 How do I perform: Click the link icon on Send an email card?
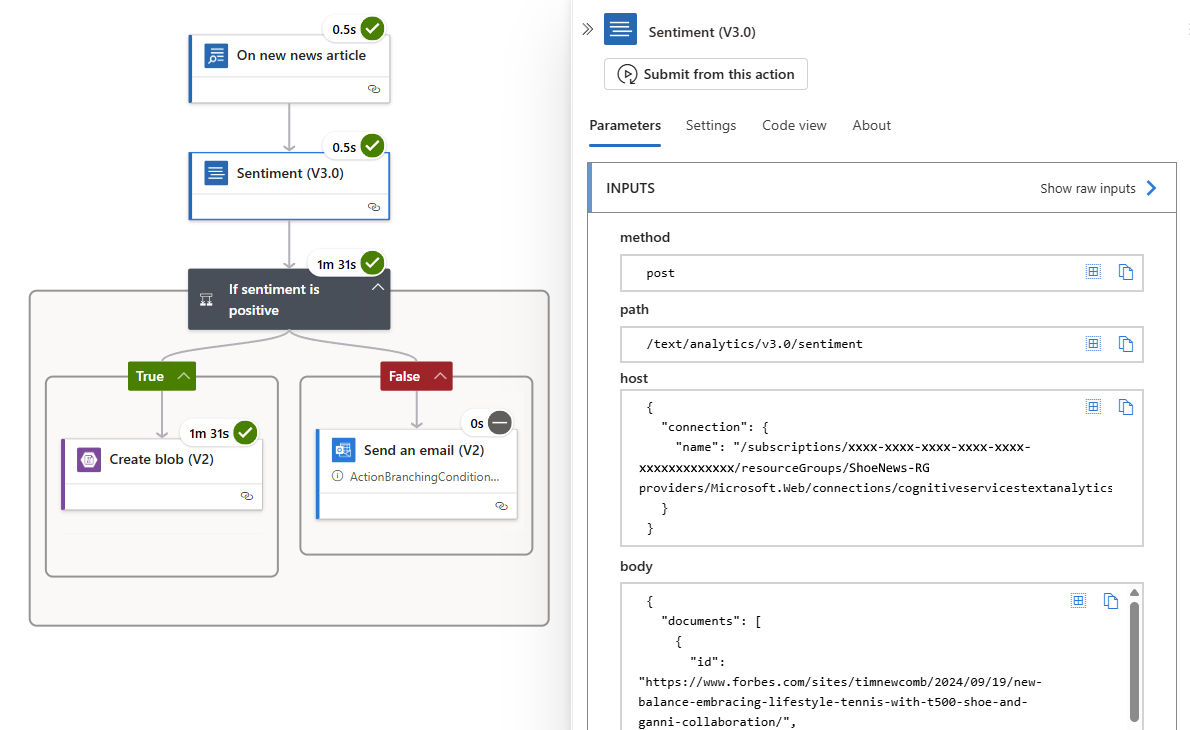click(502, 507)
